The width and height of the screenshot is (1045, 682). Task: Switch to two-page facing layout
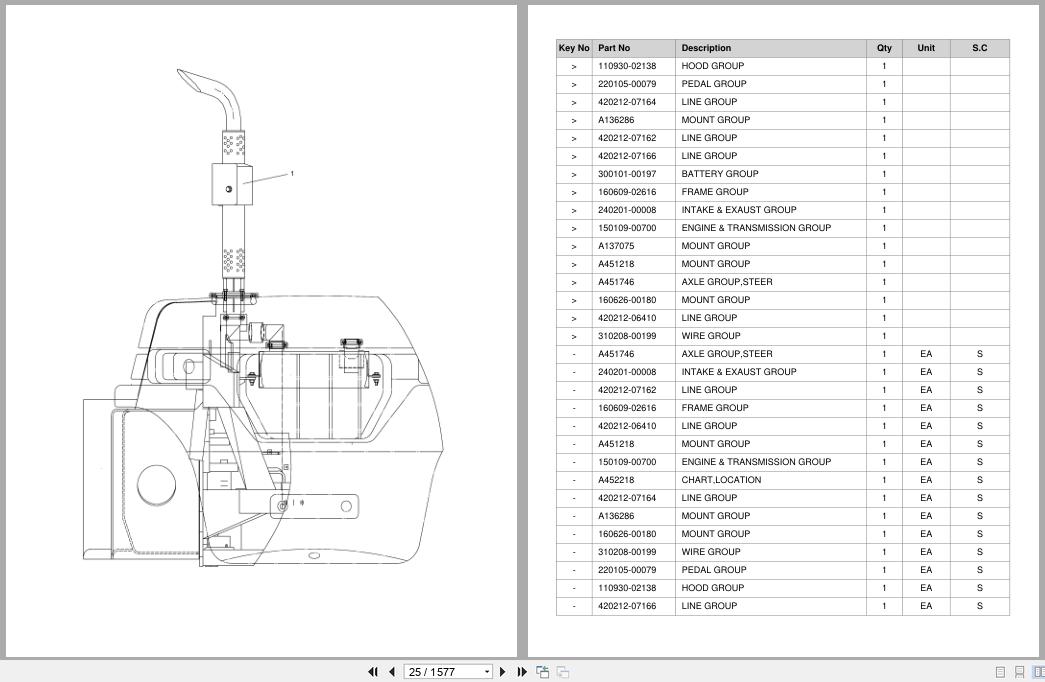(x=1038, y=672)
